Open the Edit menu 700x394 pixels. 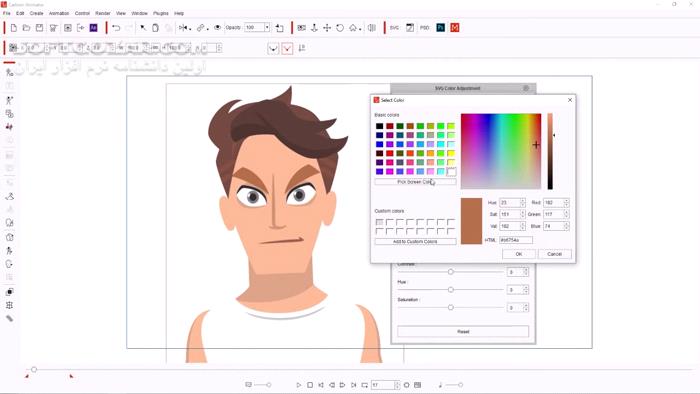tap(20, 13)
